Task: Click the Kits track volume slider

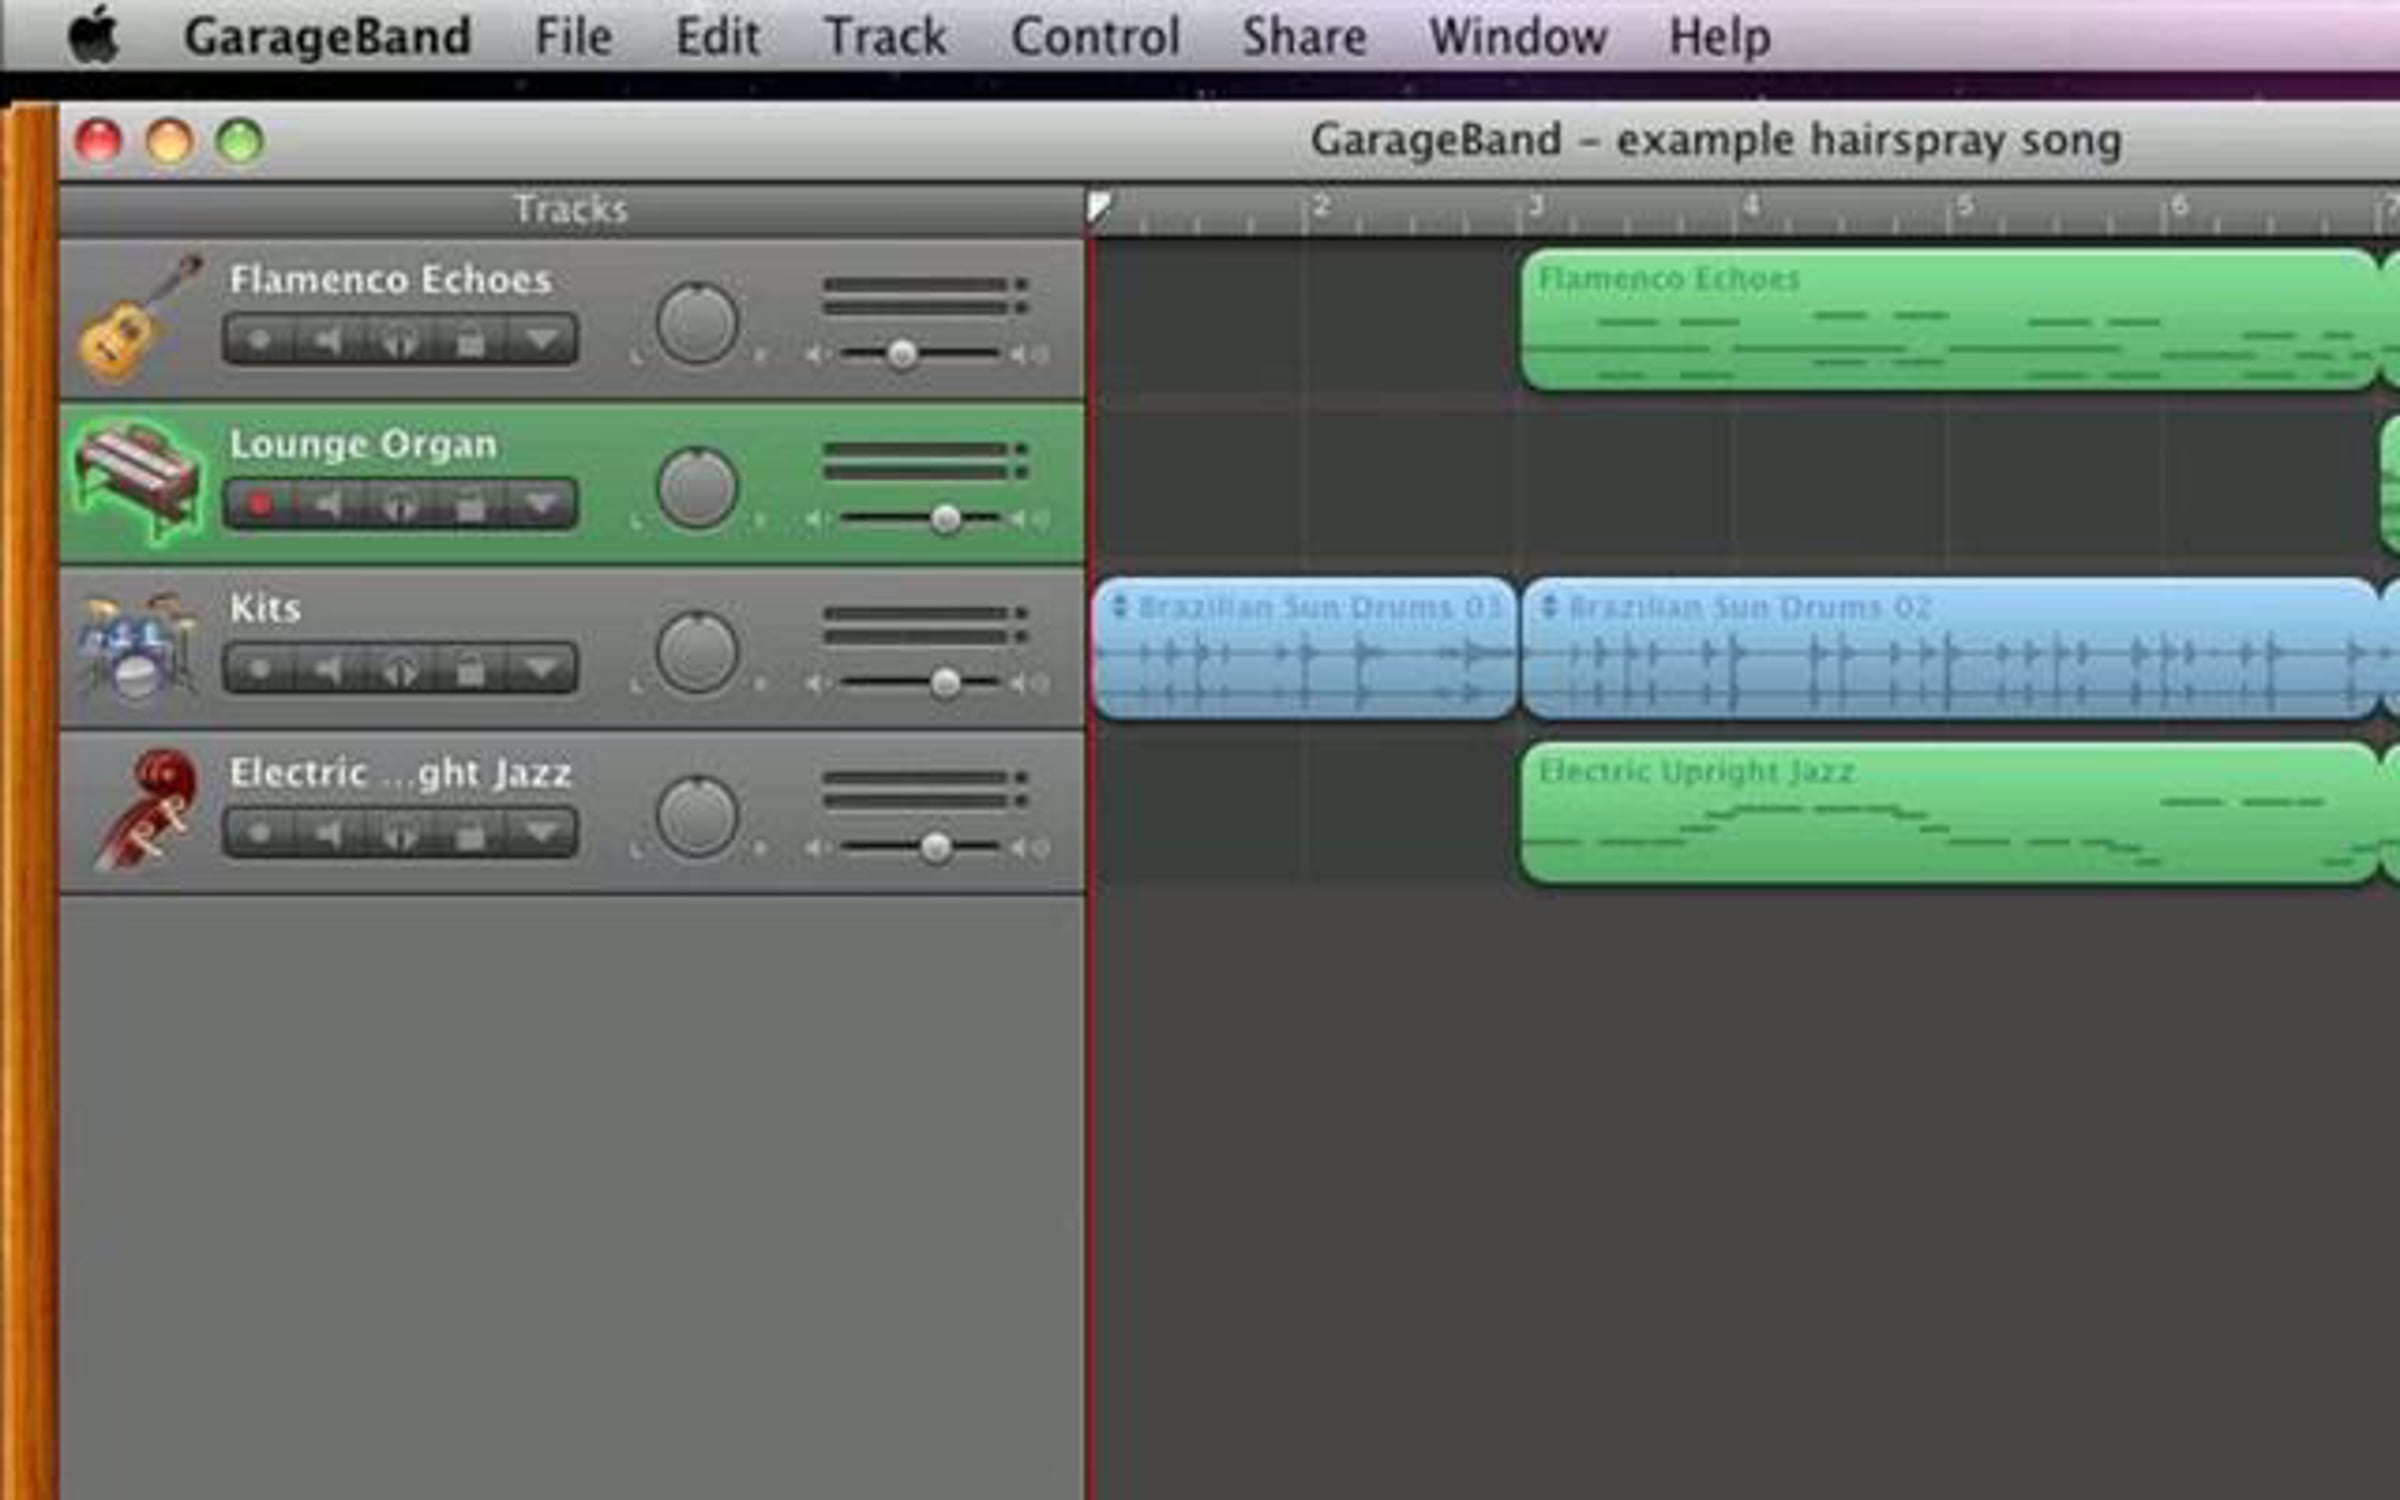Action: tap(945, 684)
